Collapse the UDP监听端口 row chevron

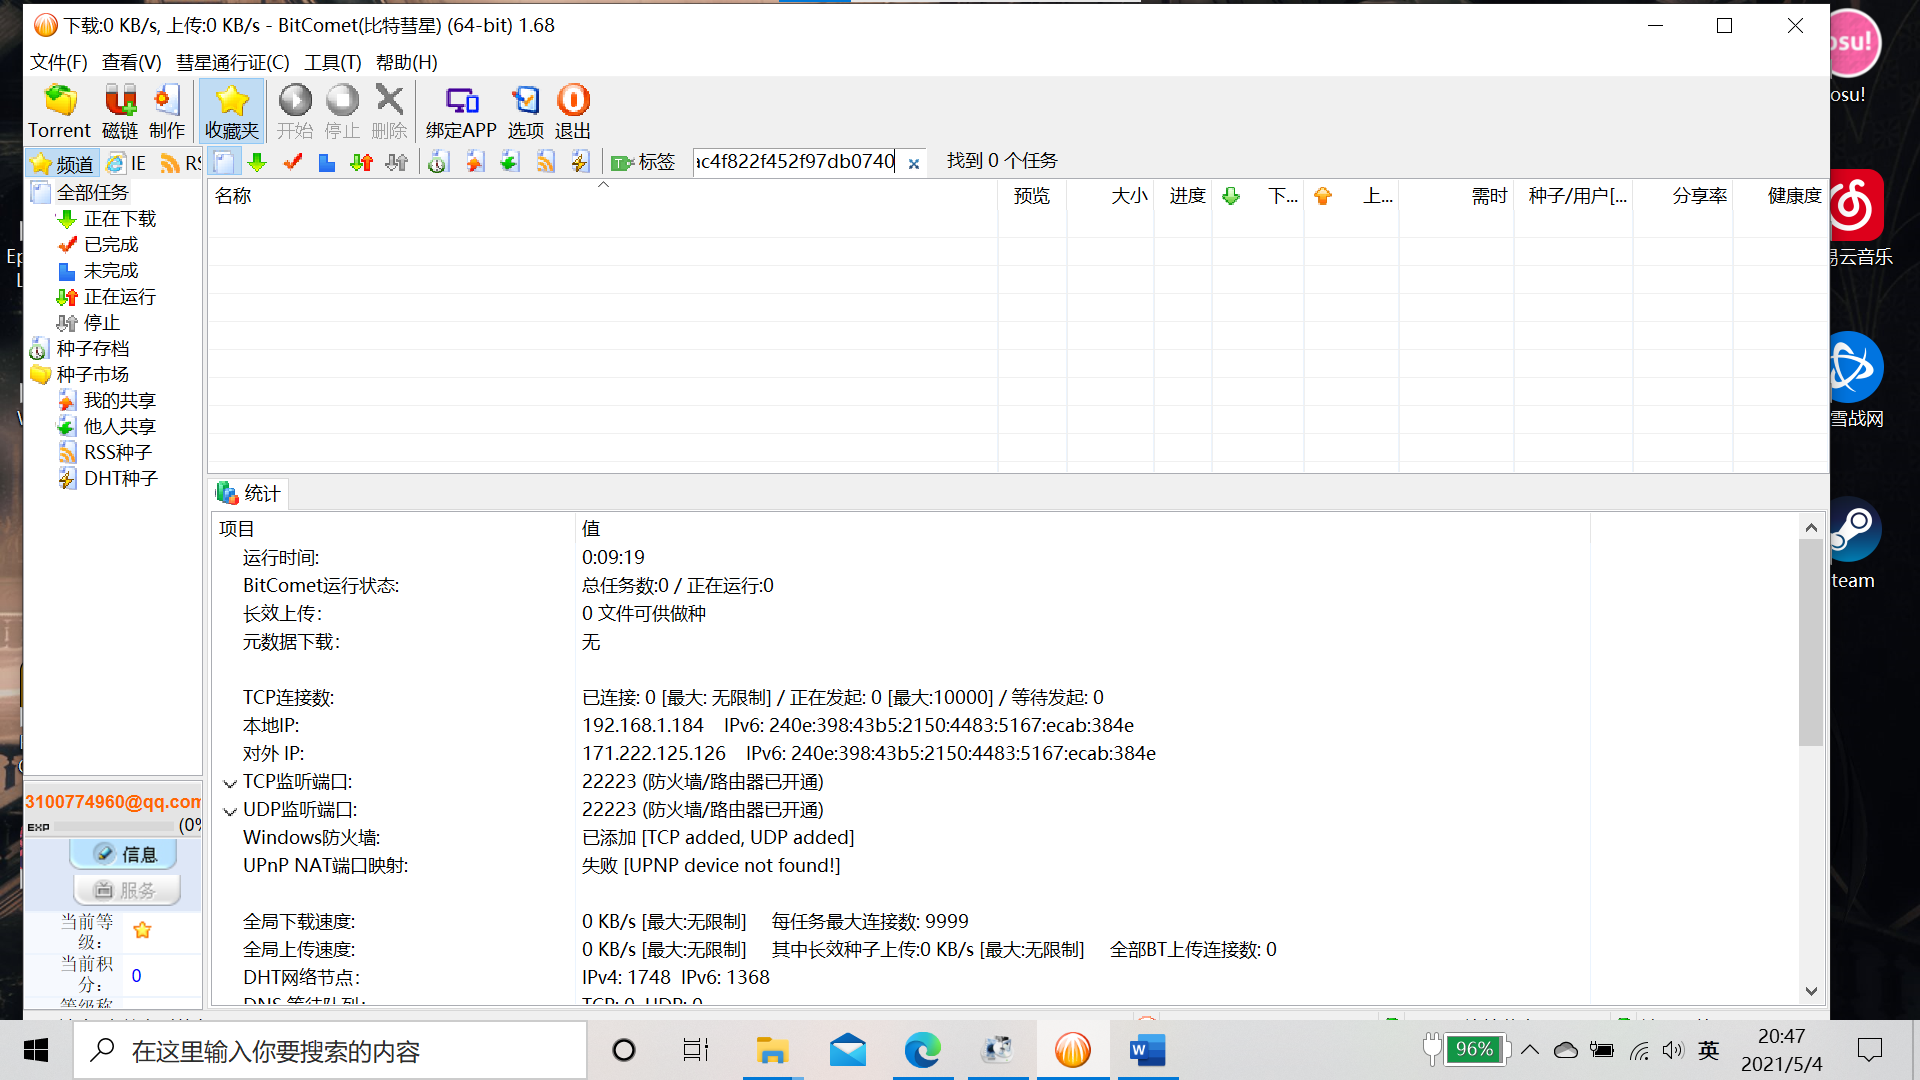[230, 811]
